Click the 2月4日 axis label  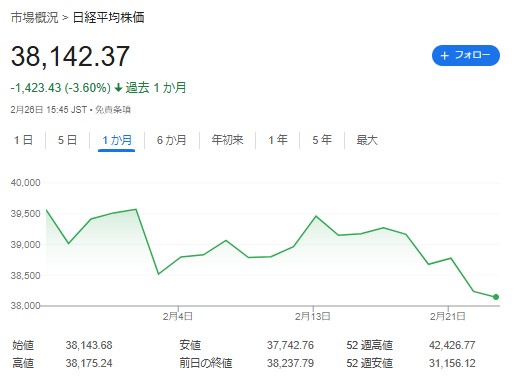[178, 316]
